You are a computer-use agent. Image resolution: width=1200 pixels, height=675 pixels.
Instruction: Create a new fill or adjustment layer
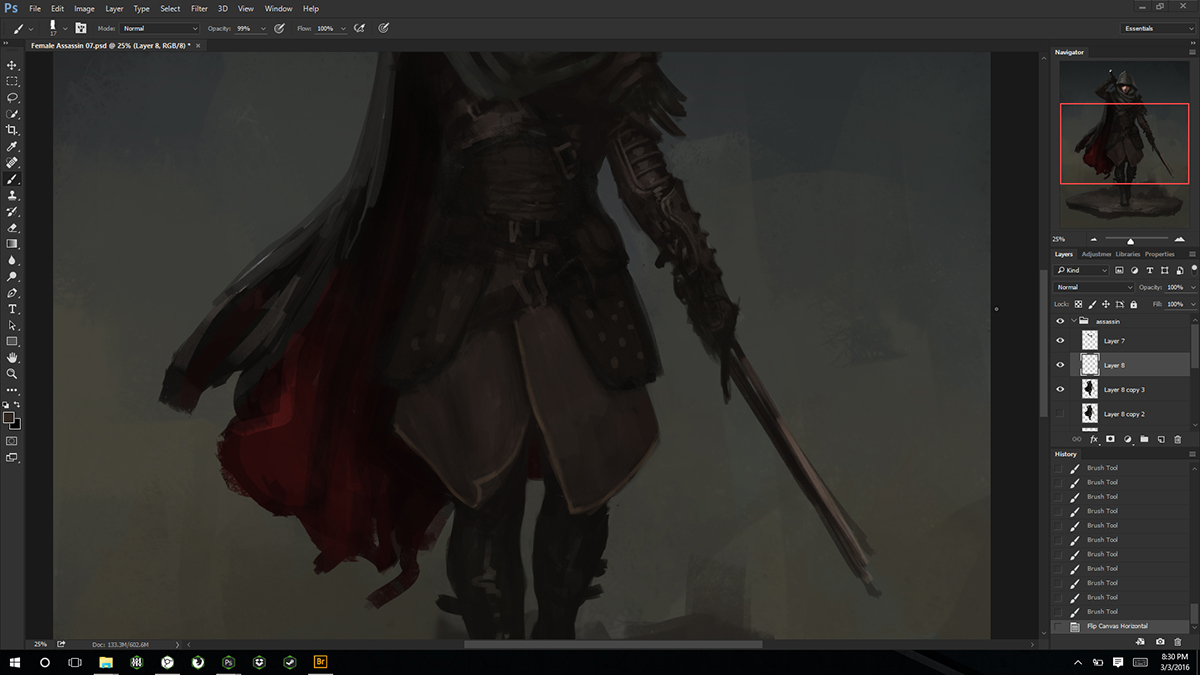click(x=1127, y=439)
